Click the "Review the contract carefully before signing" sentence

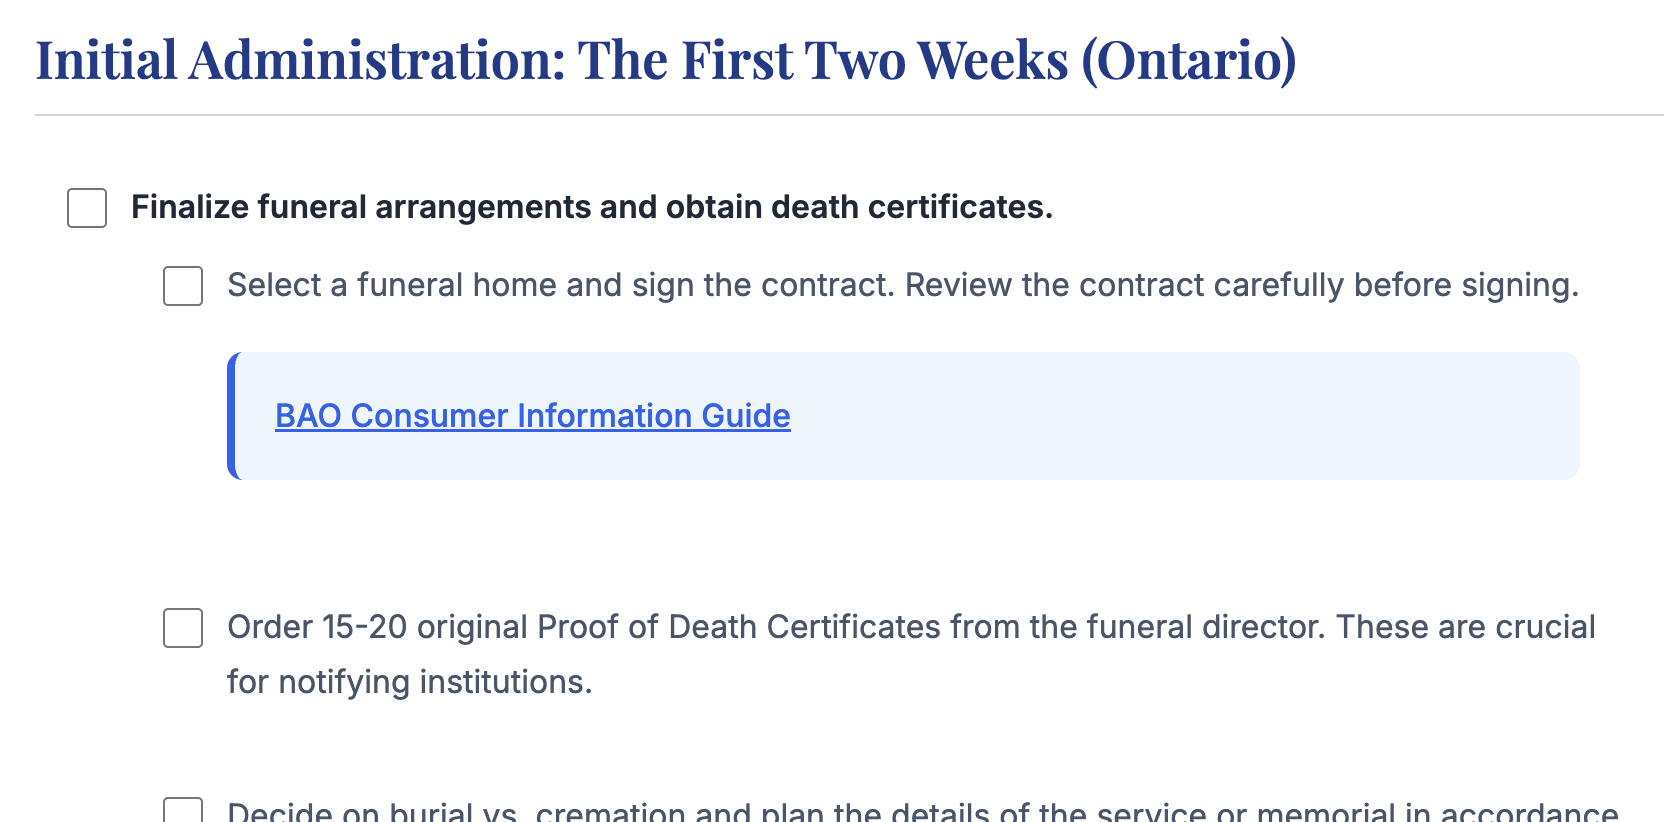tap(1240, 285)
